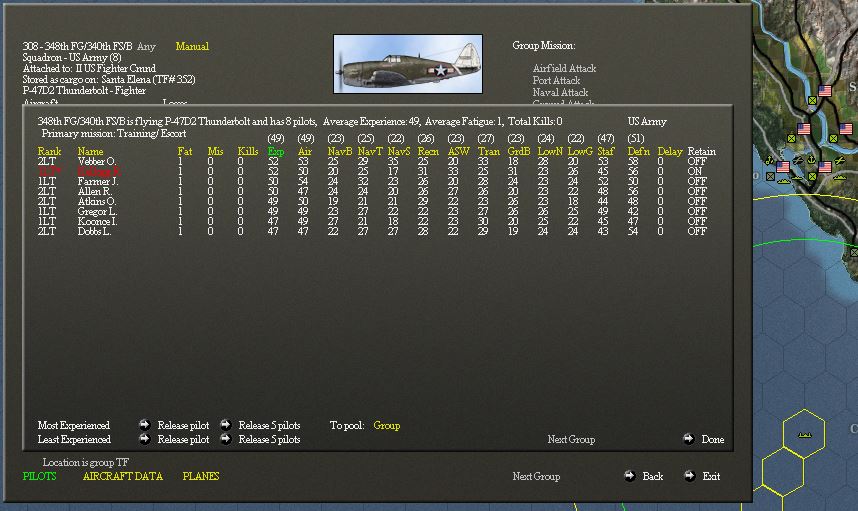The height and width of the screenshot is (511, 858).
Task: Toggle Retain OFF for pilot Atkins O.
Action: (x=697, y=201)
